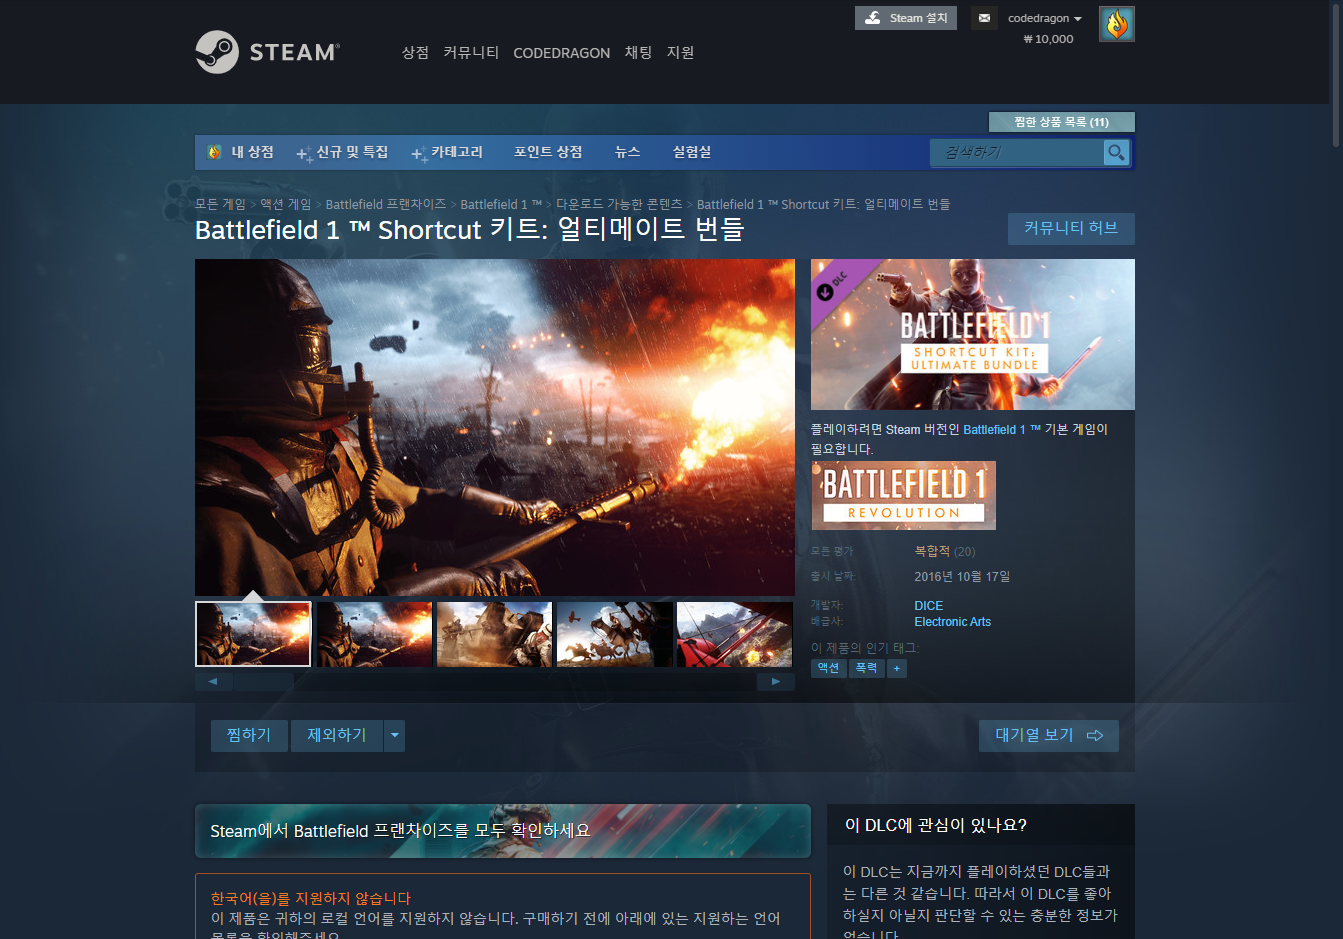
Task: Open Battlefield franchise banner
Action: click(503, 831)
